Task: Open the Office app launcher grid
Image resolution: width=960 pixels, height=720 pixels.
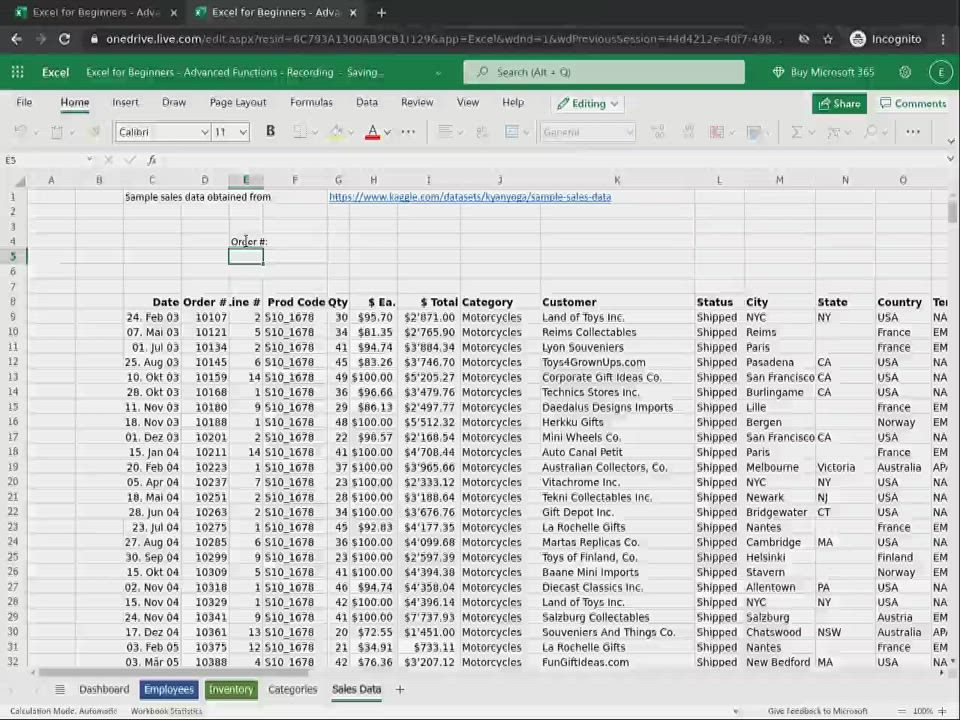Action: (x=17, y=72)
